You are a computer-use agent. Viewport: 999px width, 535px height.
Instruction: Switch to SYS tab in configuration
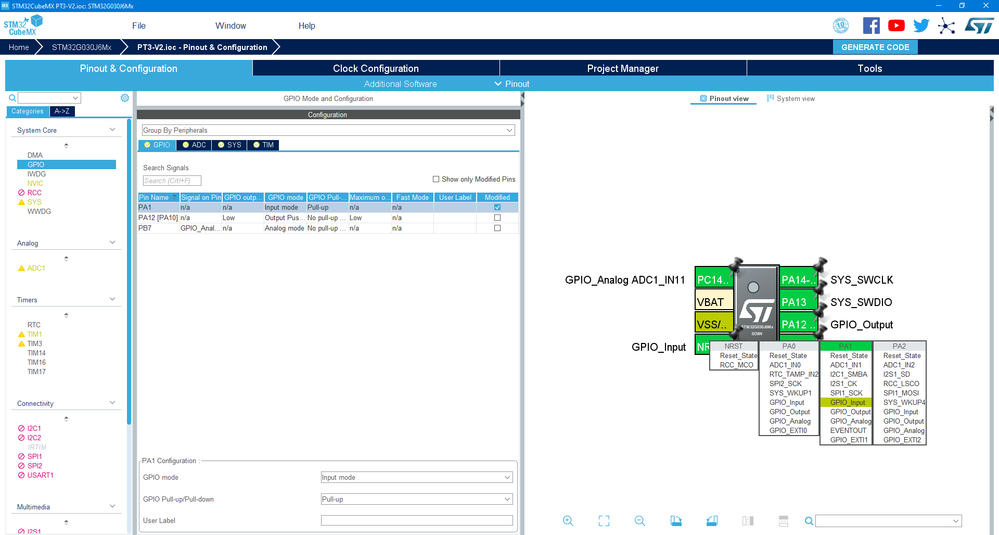pyautogui.click(x=229, y=145)
